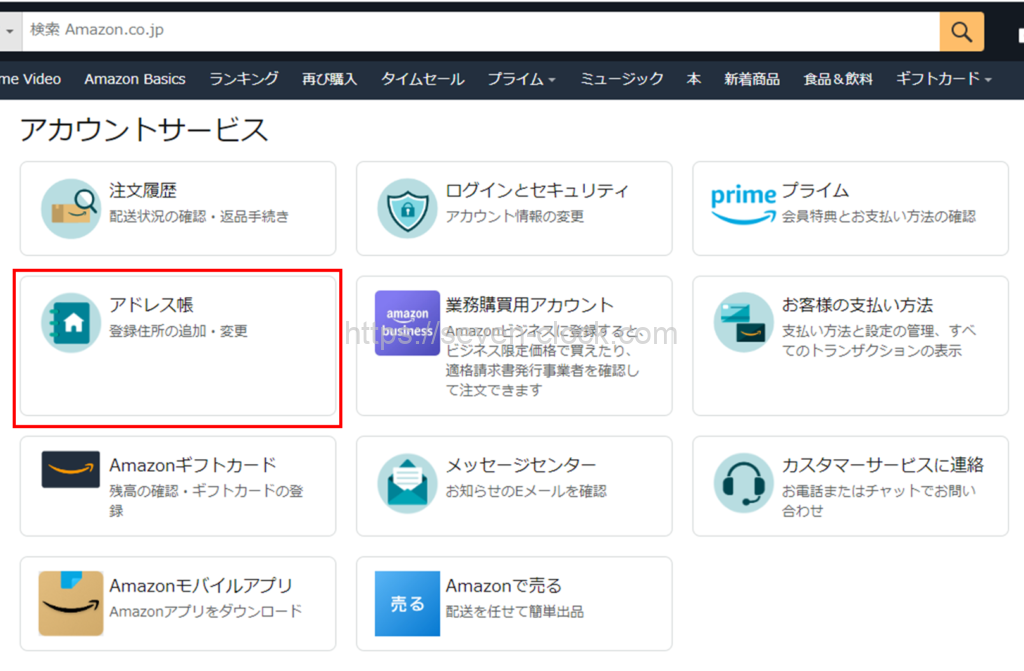Open the Amazonで売る title link

[x=504, y=586]
